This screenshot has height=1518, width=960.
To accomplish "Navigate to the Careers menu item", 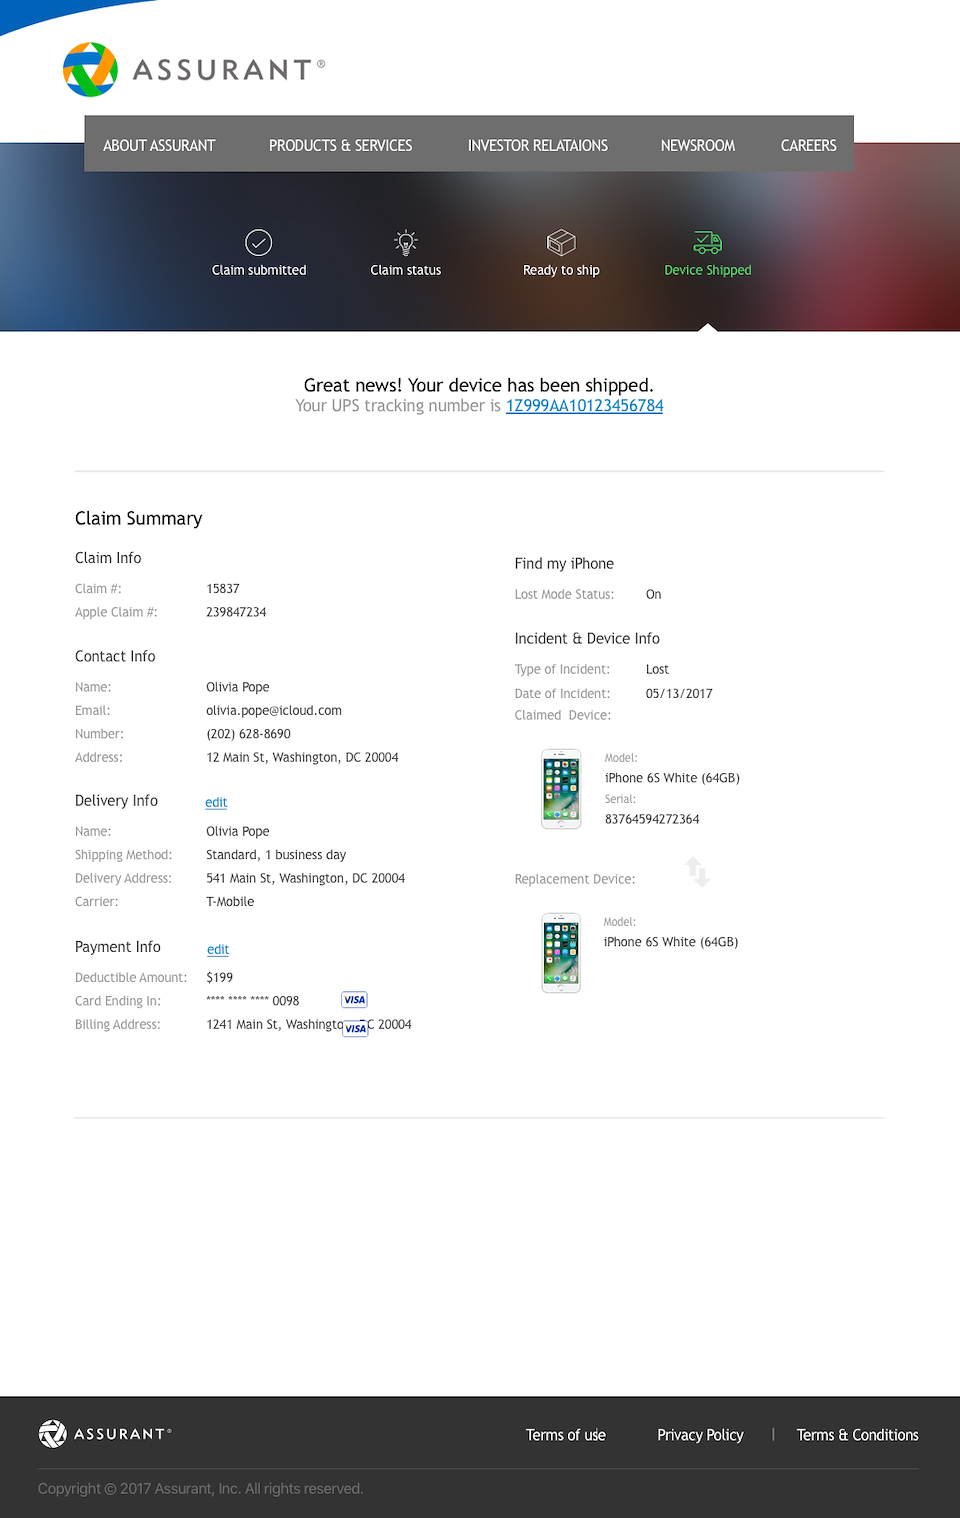I will tap(808, 145).
